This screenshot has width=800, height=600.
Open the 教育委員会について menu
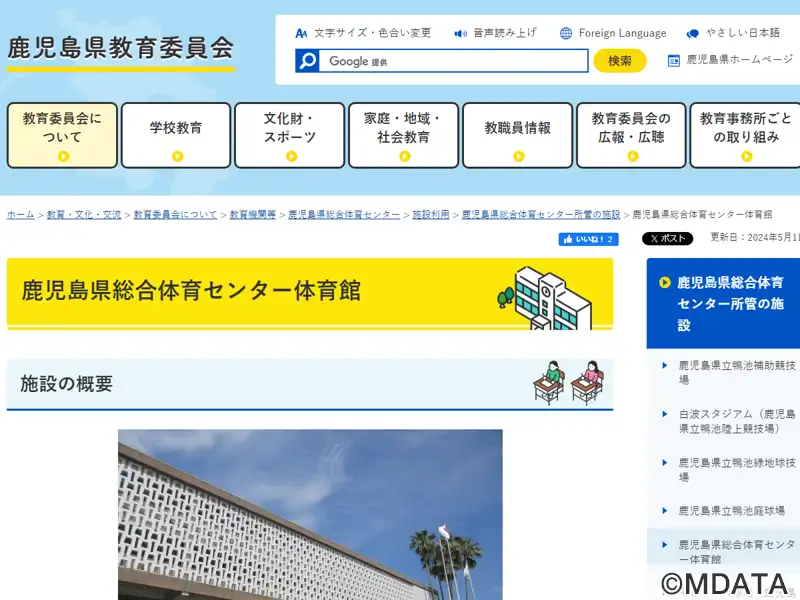[62, 135]
